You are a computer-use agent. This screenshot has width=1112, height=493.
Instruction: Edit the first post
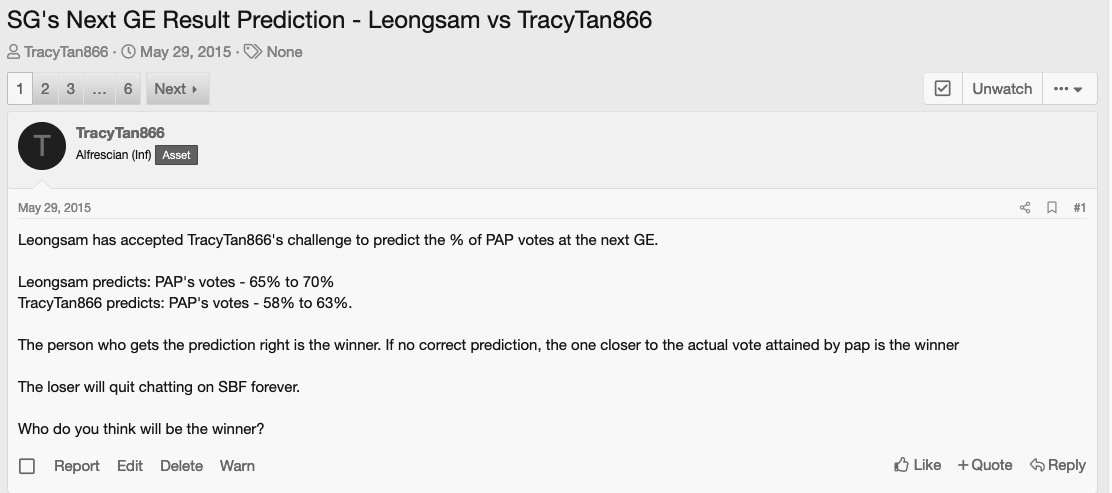(x=130, y=466)
